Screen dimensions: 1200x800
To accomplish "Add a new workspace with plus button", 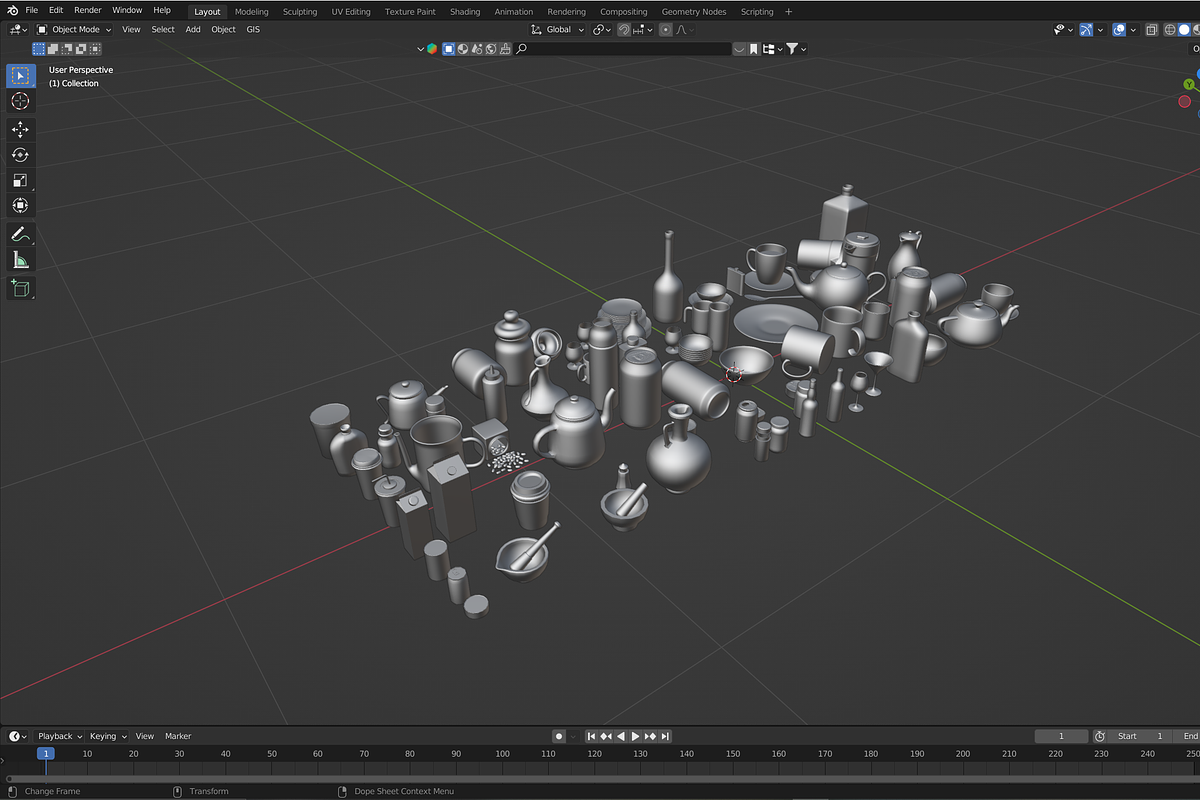I will pyautogui.click(x=789, y=12).
